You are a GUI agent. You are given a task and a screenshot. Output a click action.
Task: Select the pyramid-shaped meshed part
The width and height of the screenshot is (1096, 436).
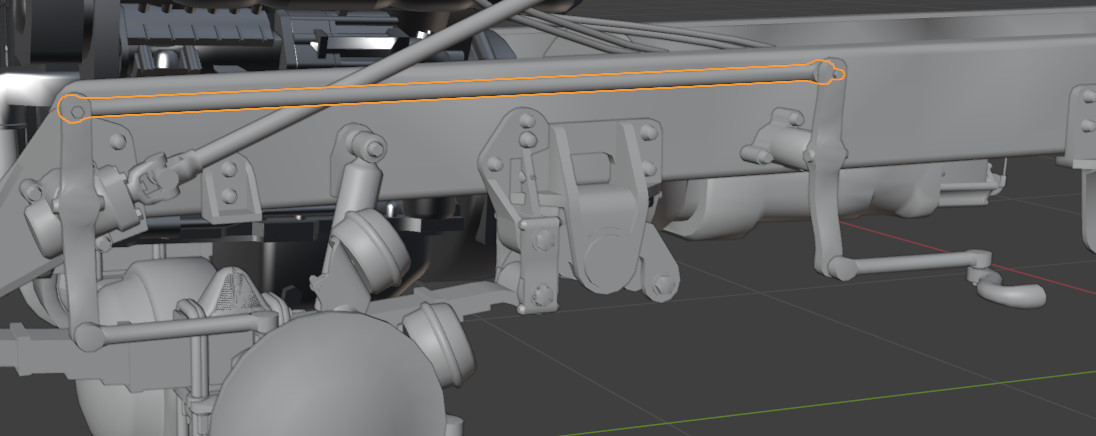pyautogui.click(x=235, y=293)
